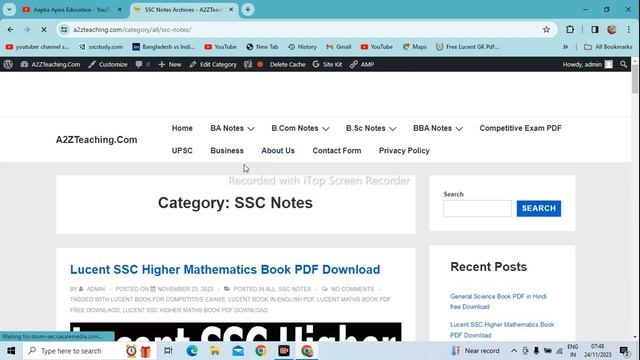The width and height of the screenshot is (640, 360).
Task: Open the Yoast SEO icon in admin bar
Action: (248, 64)
